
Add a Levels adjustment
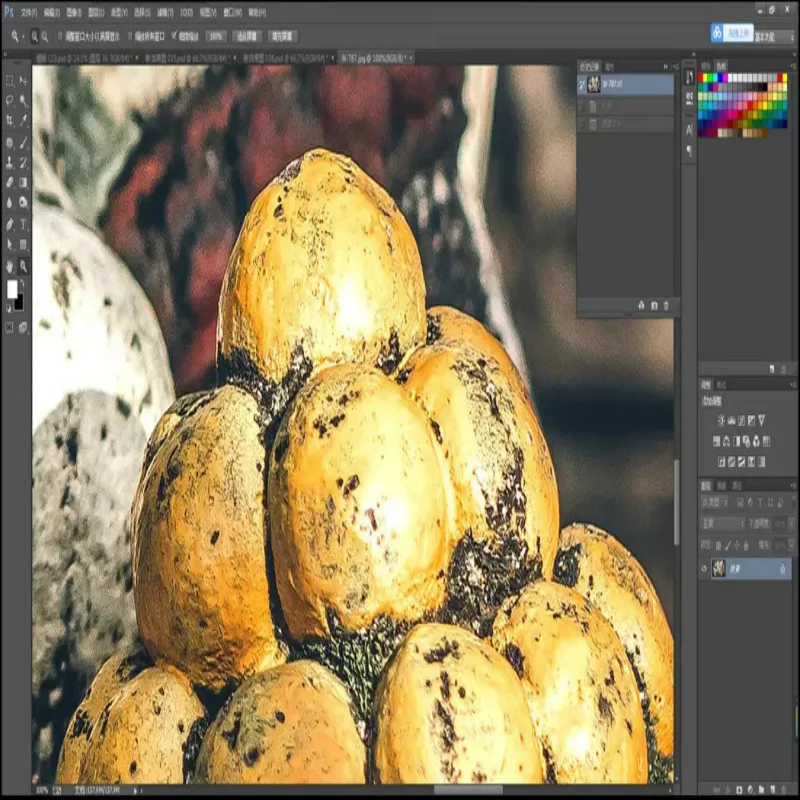pos(731,420)
